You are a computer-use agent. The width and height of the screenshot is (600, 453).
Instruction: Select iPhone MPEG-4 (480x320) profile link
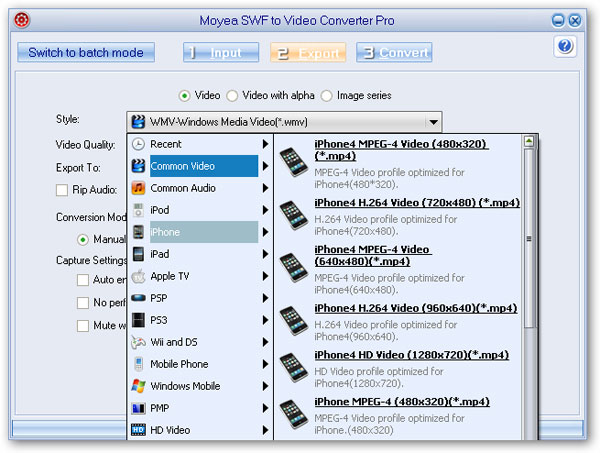pyautogui.click(x=402, y=402)
